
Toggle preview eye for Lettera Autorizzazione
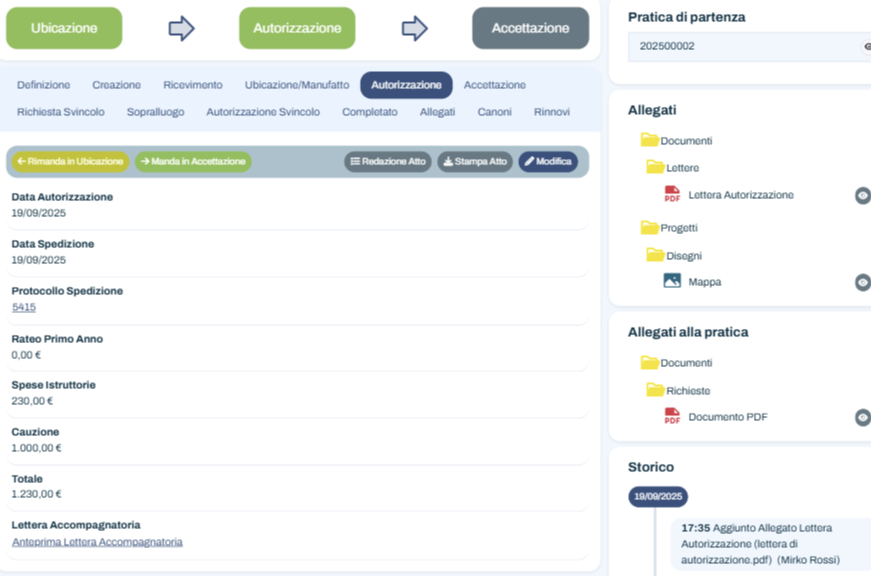tap(862, 195)
